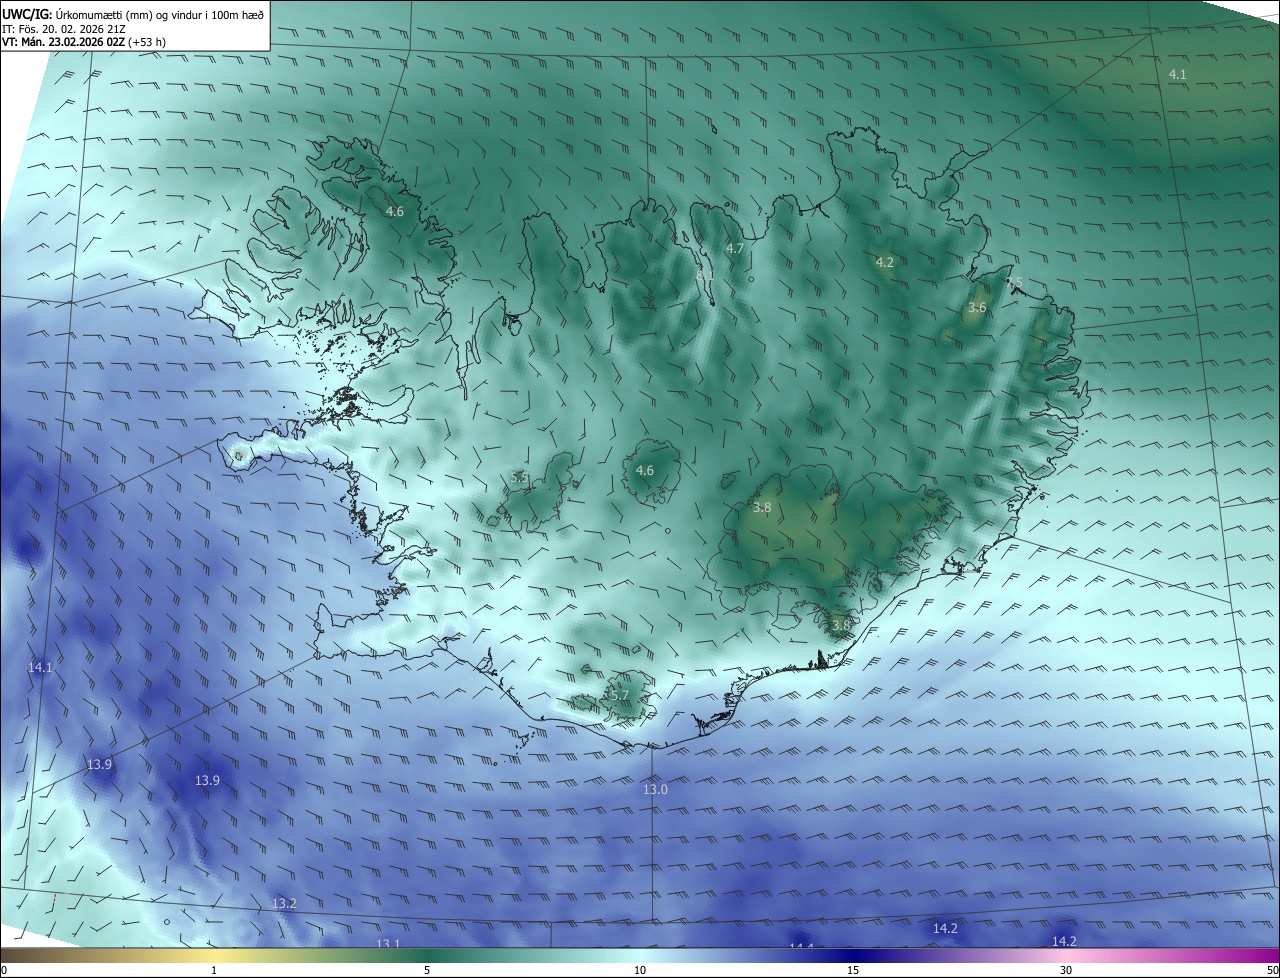1280x978 pixels.
Task: Pick the yellow band of the color scale
Action: pos(214,955)
